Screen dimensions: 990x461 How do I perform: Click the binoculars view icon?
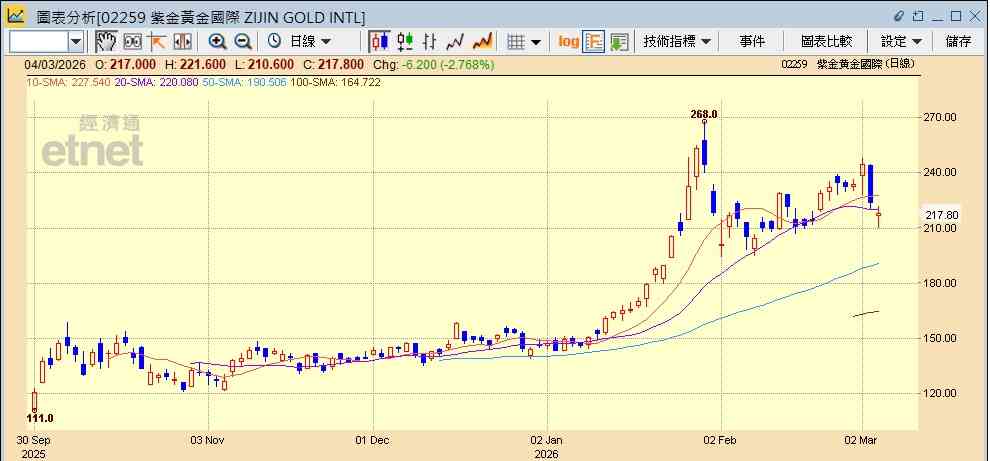[x=132, y=42]
